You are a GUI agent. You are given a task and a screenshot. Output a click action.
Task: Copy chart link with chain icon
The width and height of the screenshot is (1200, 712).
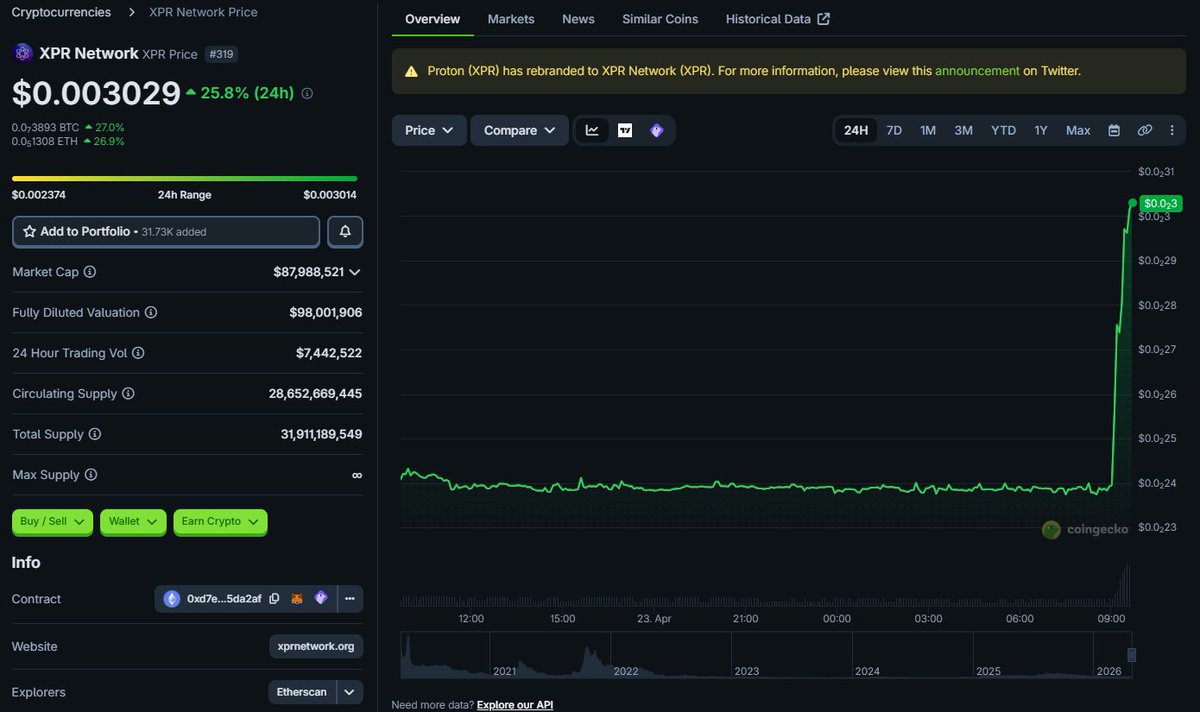tap(1145, 130)
